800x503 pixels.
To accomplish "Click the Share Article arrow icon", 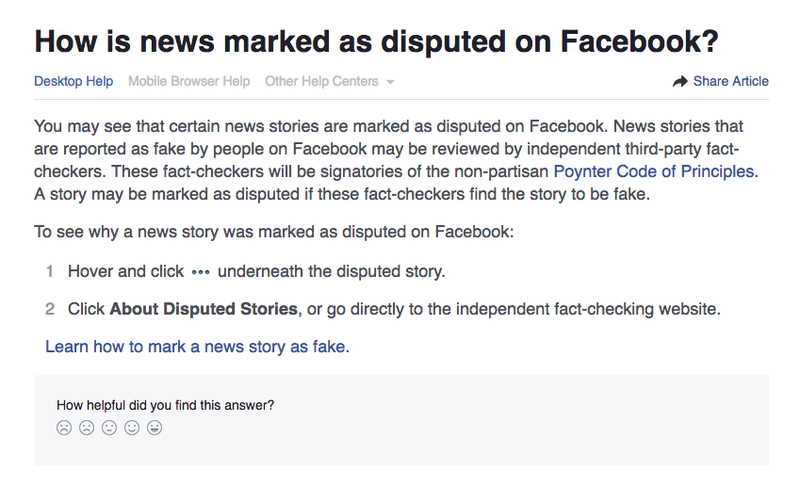I will pos(680,82).
